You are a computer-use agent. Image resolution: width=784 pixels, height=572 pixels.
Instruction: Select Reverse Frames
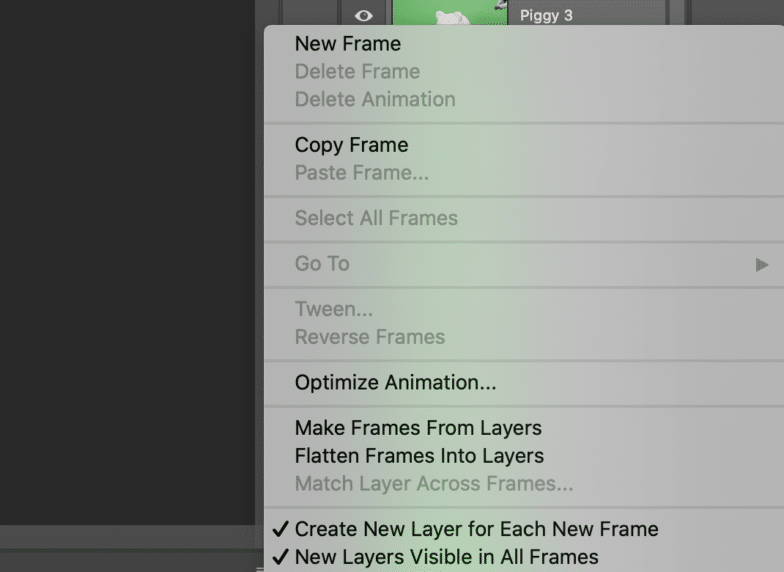coord(370,338)
